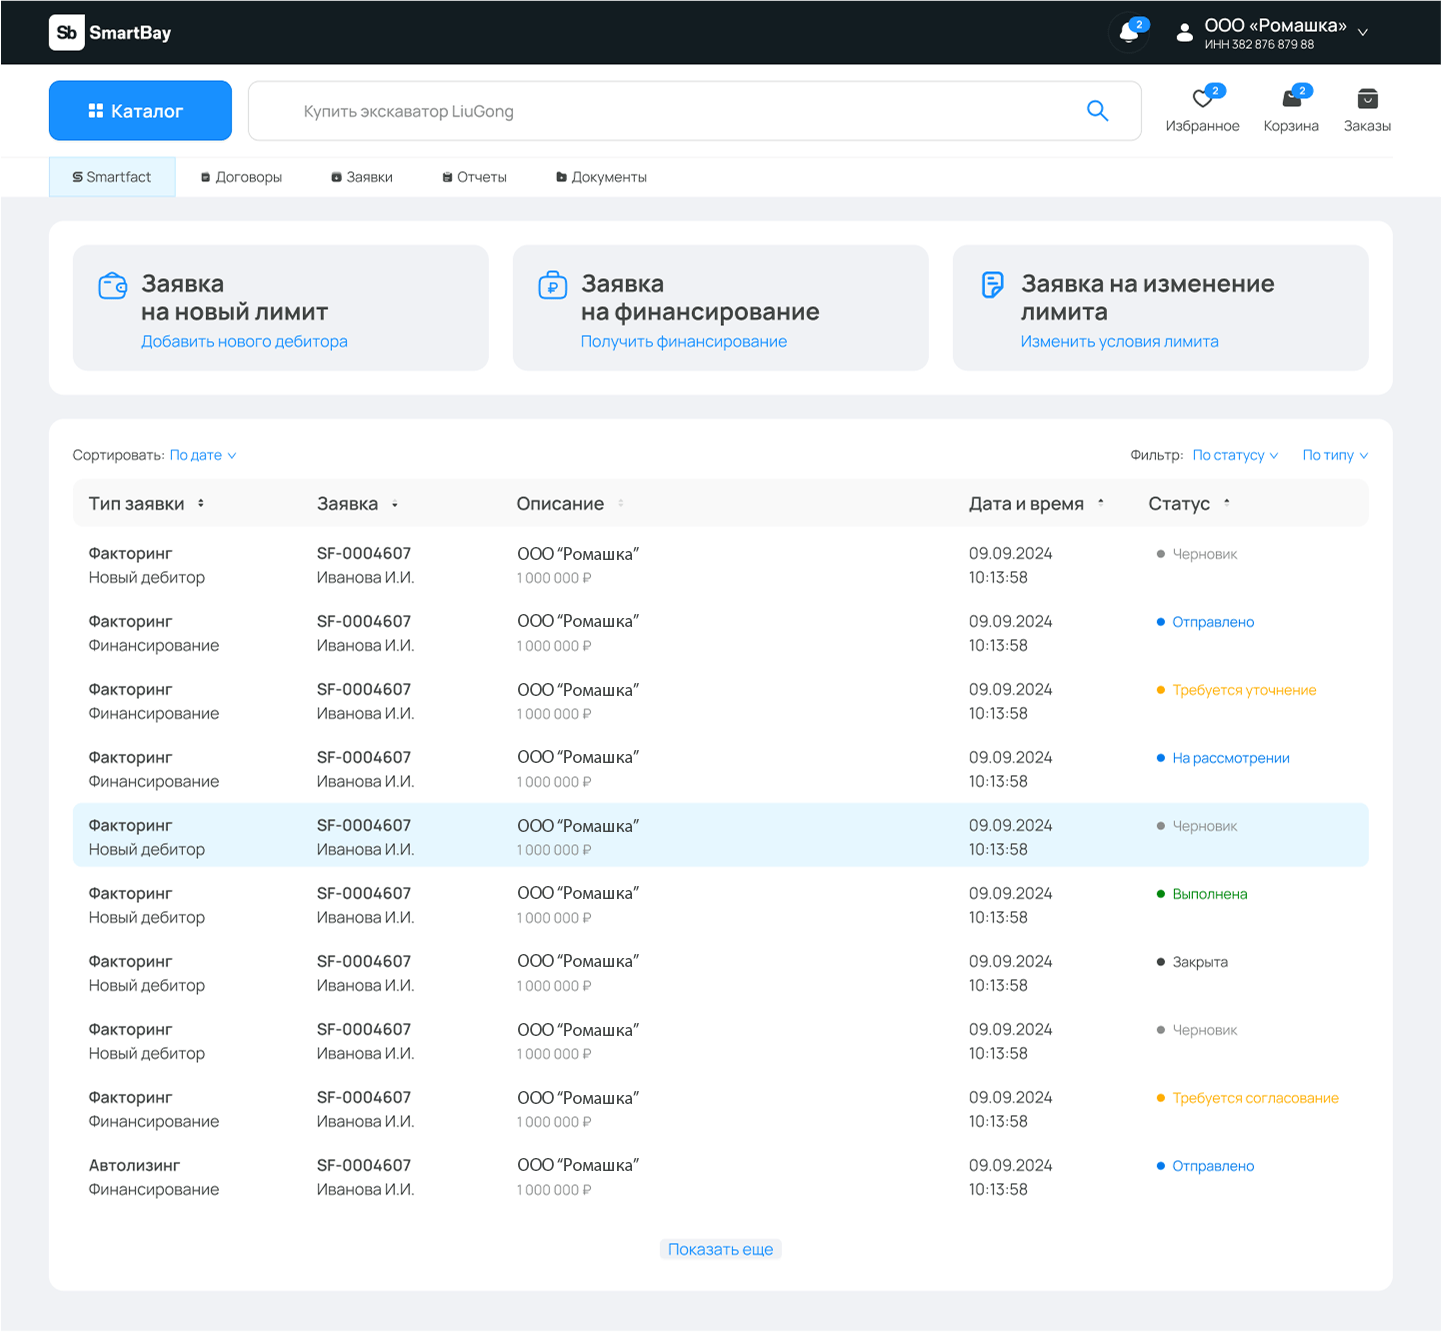Screen dimensions: 1441x1332
Task: Expand the По статусу filter dropdown
Action: (1235, 455)
